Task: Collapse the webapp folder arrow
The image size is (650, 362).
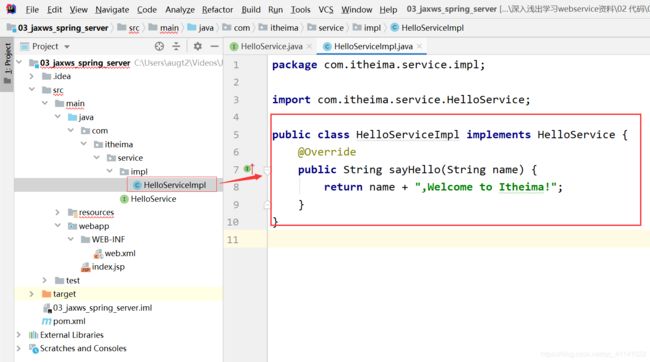Action: pyautogui.click(x=58, y=226)
